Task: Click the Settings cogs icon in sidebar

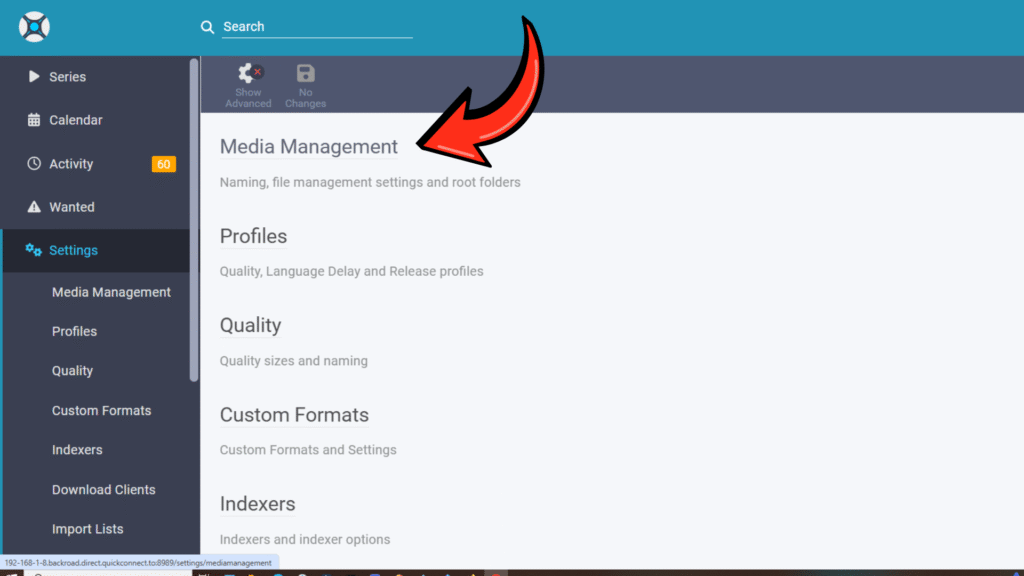Action: 34,250
